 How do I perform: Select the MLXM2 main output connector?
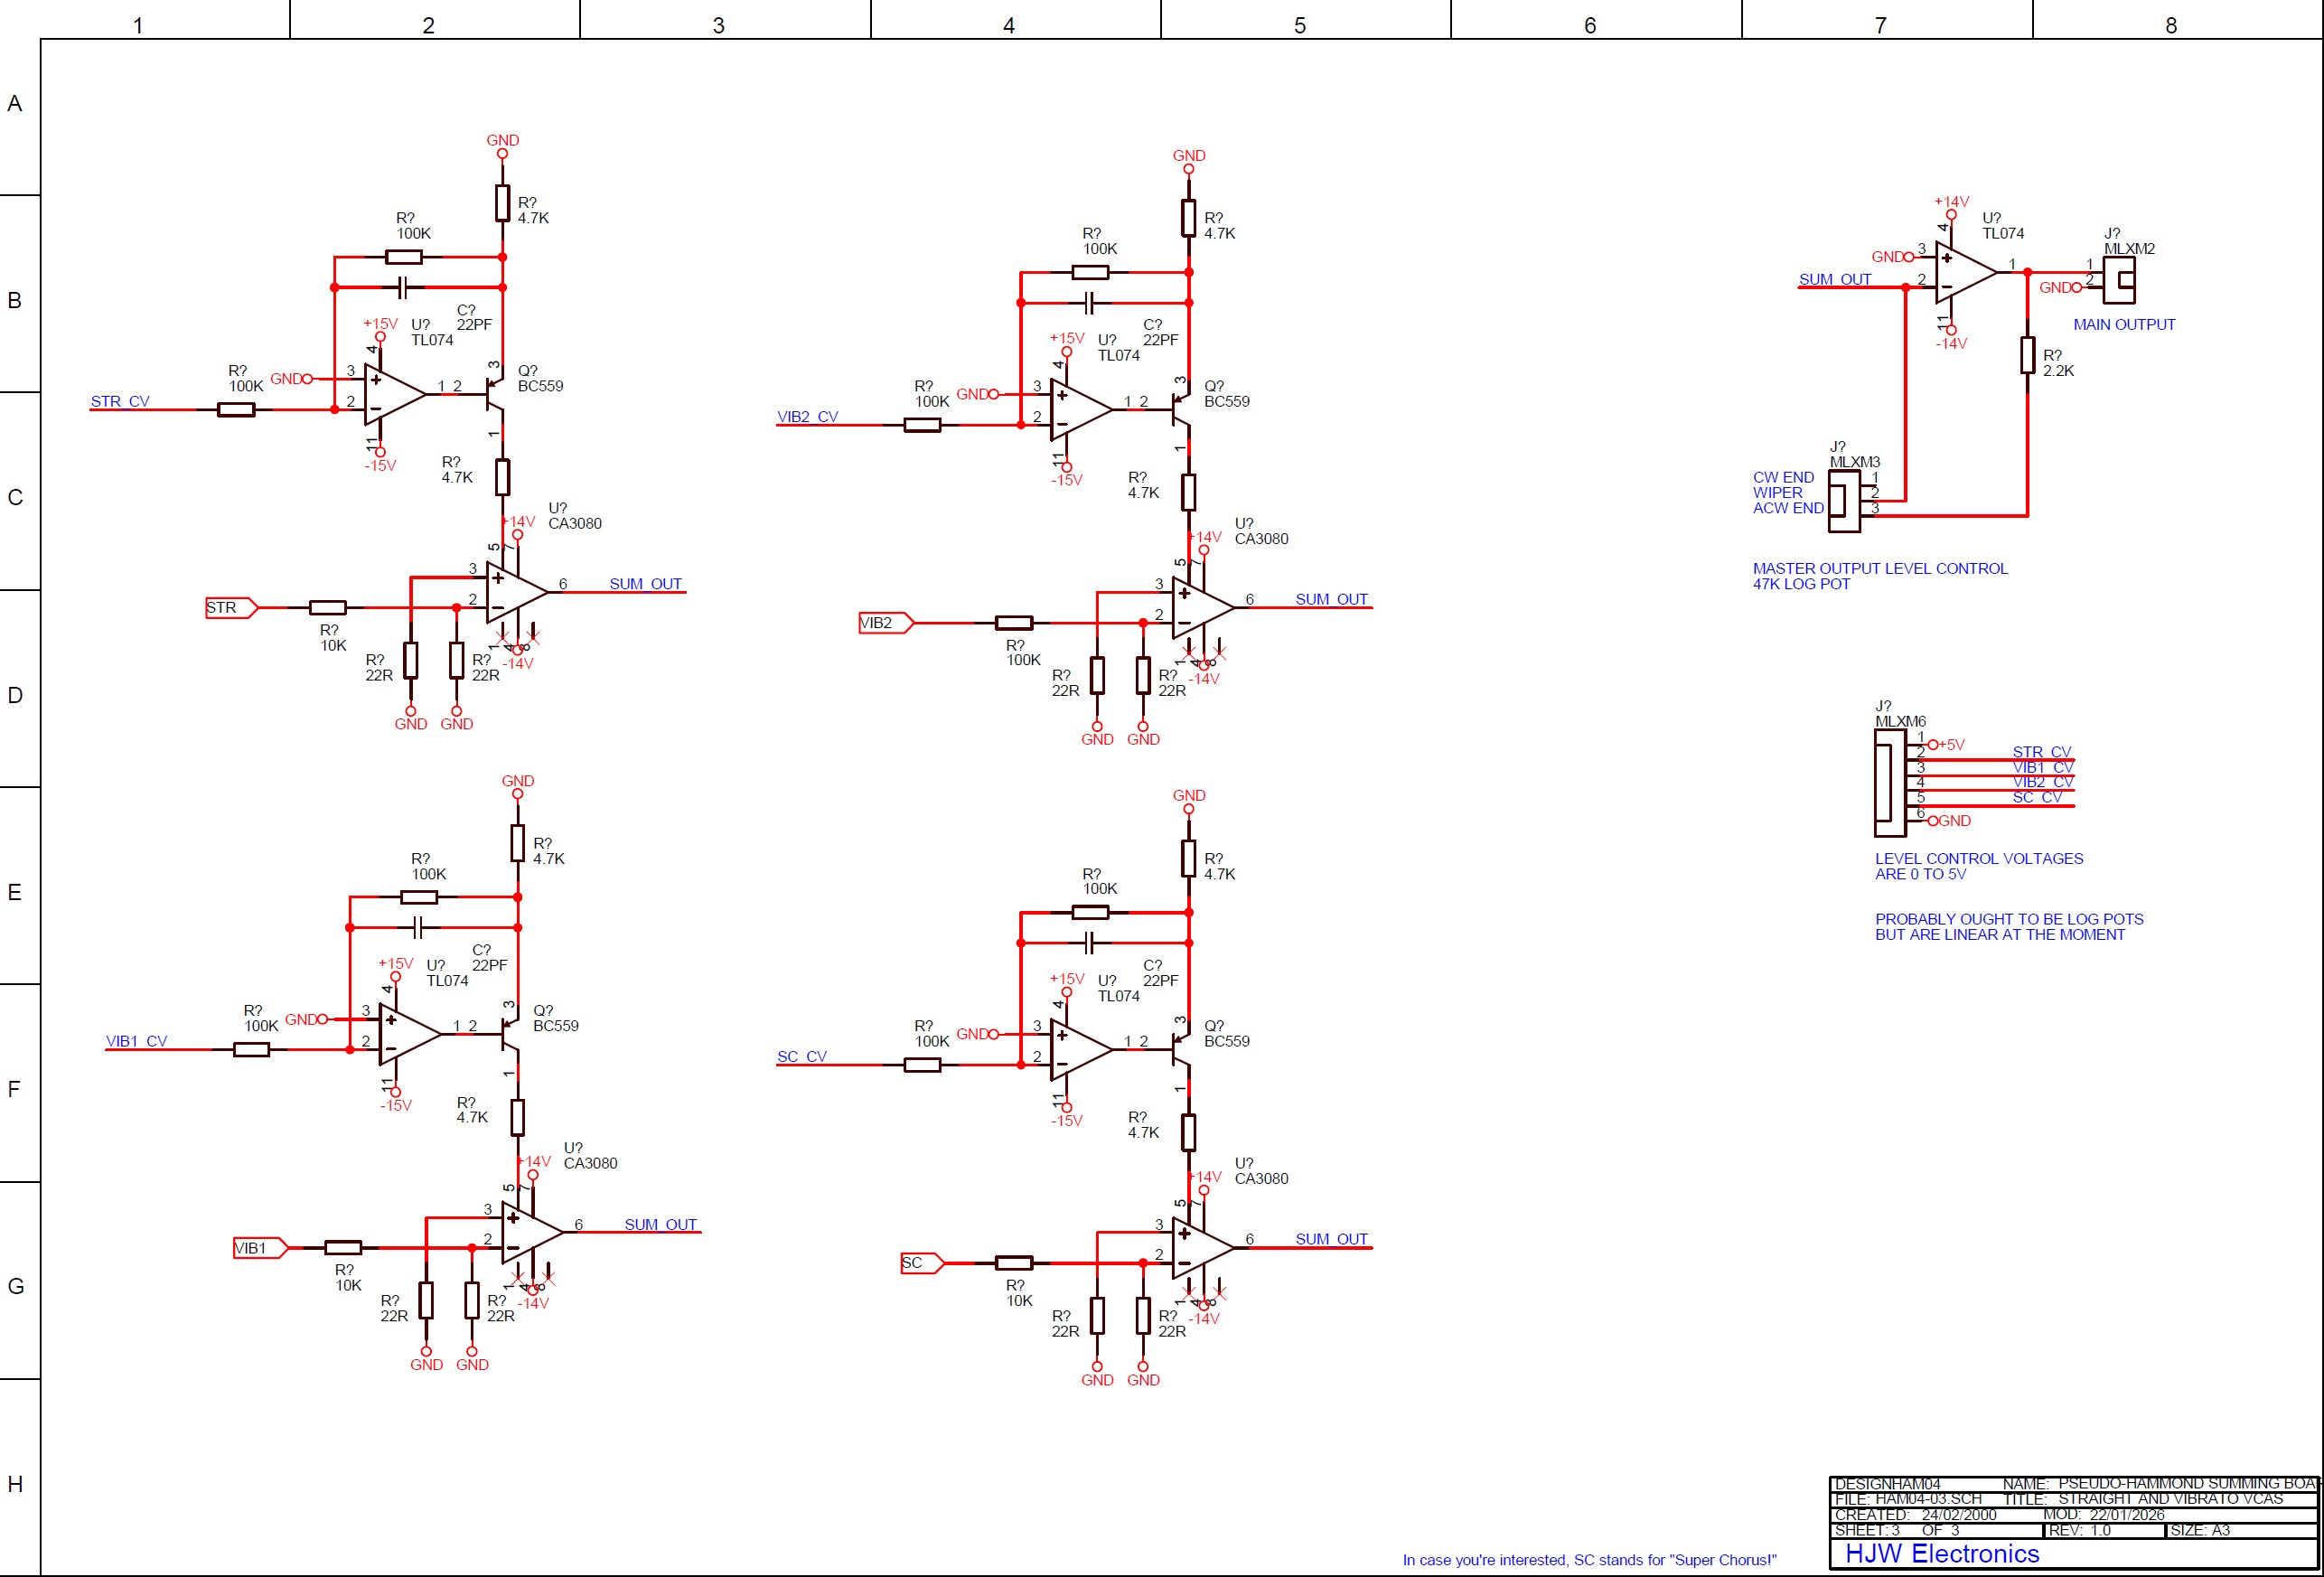pos(2119,280)
